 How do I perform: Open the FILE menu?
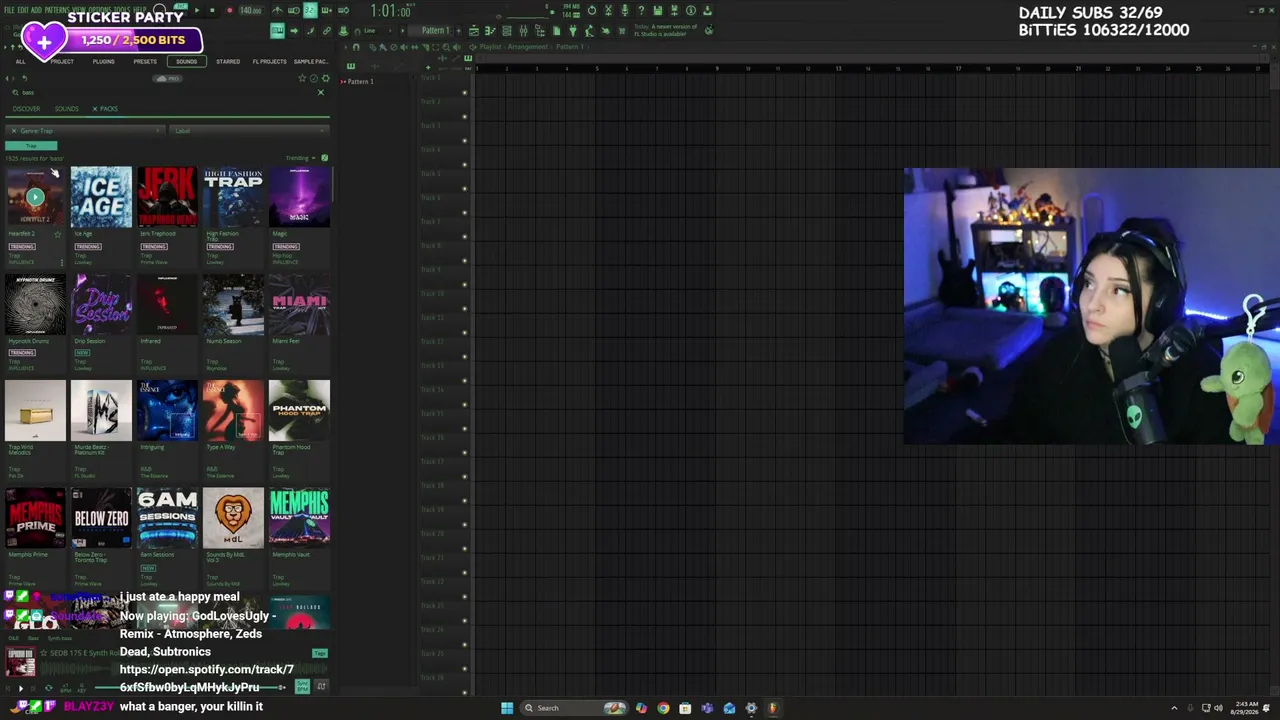click(x=9, y=10)
